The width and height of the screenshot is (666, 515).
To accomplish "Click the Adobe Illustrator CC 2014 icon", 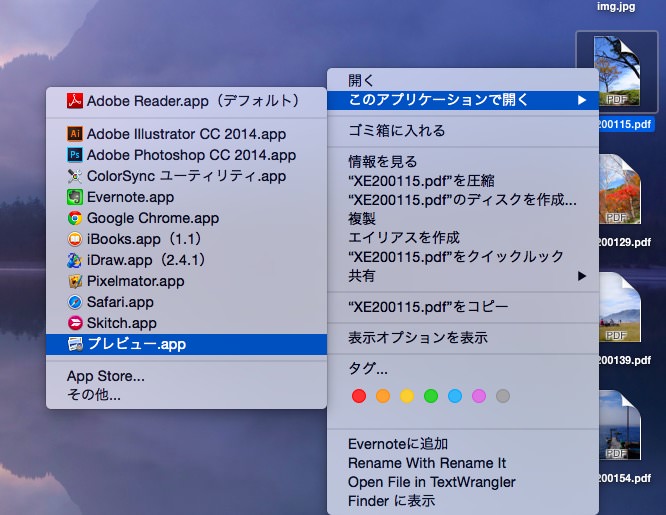I will (x=75, y=134).
